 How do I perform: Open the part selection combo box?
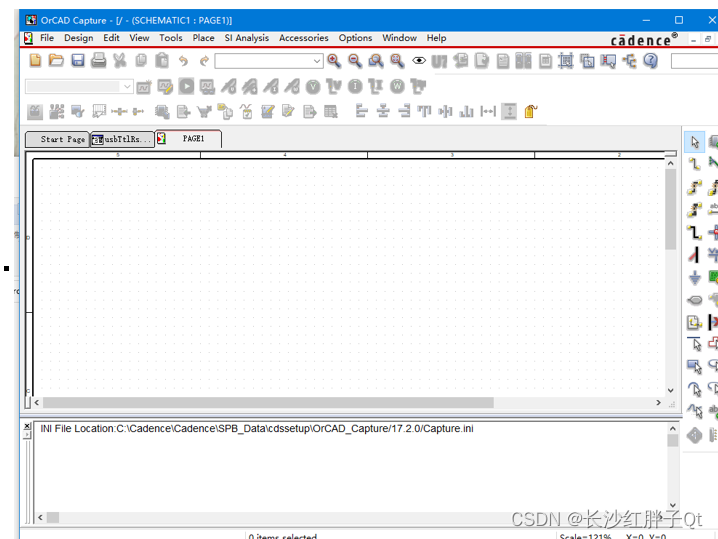(x=269, y=61)
